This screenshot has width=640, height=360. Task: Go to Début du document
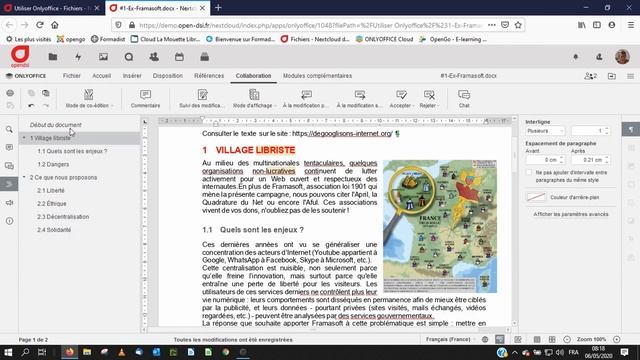(x=56, y=125)
